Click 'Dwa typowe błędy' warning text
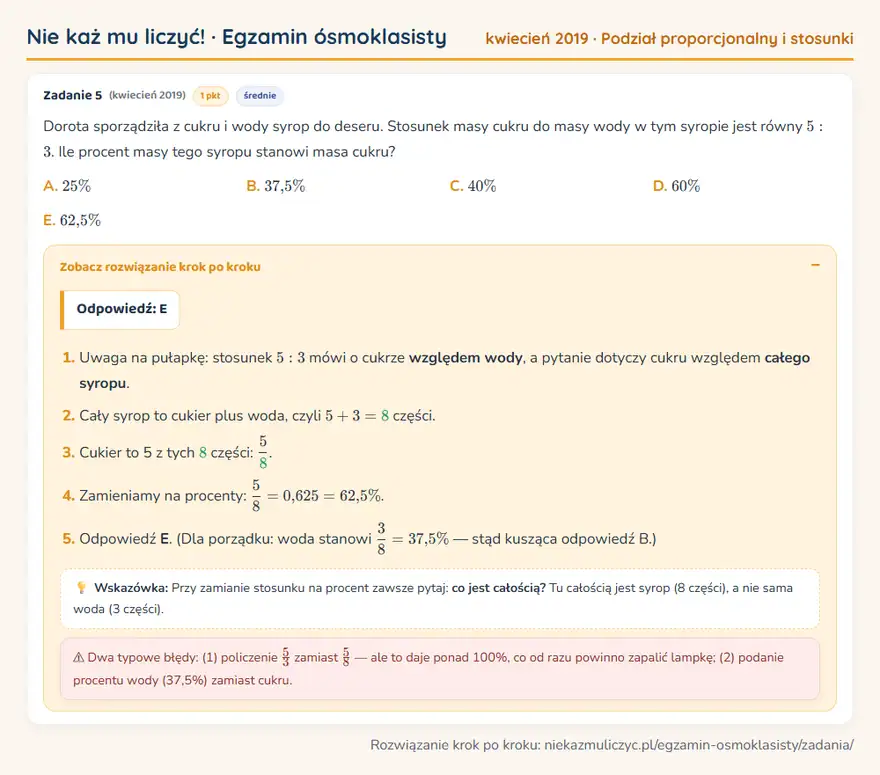Image resolution: width=880 pixels, height=775 pixels. click(143, 657)
